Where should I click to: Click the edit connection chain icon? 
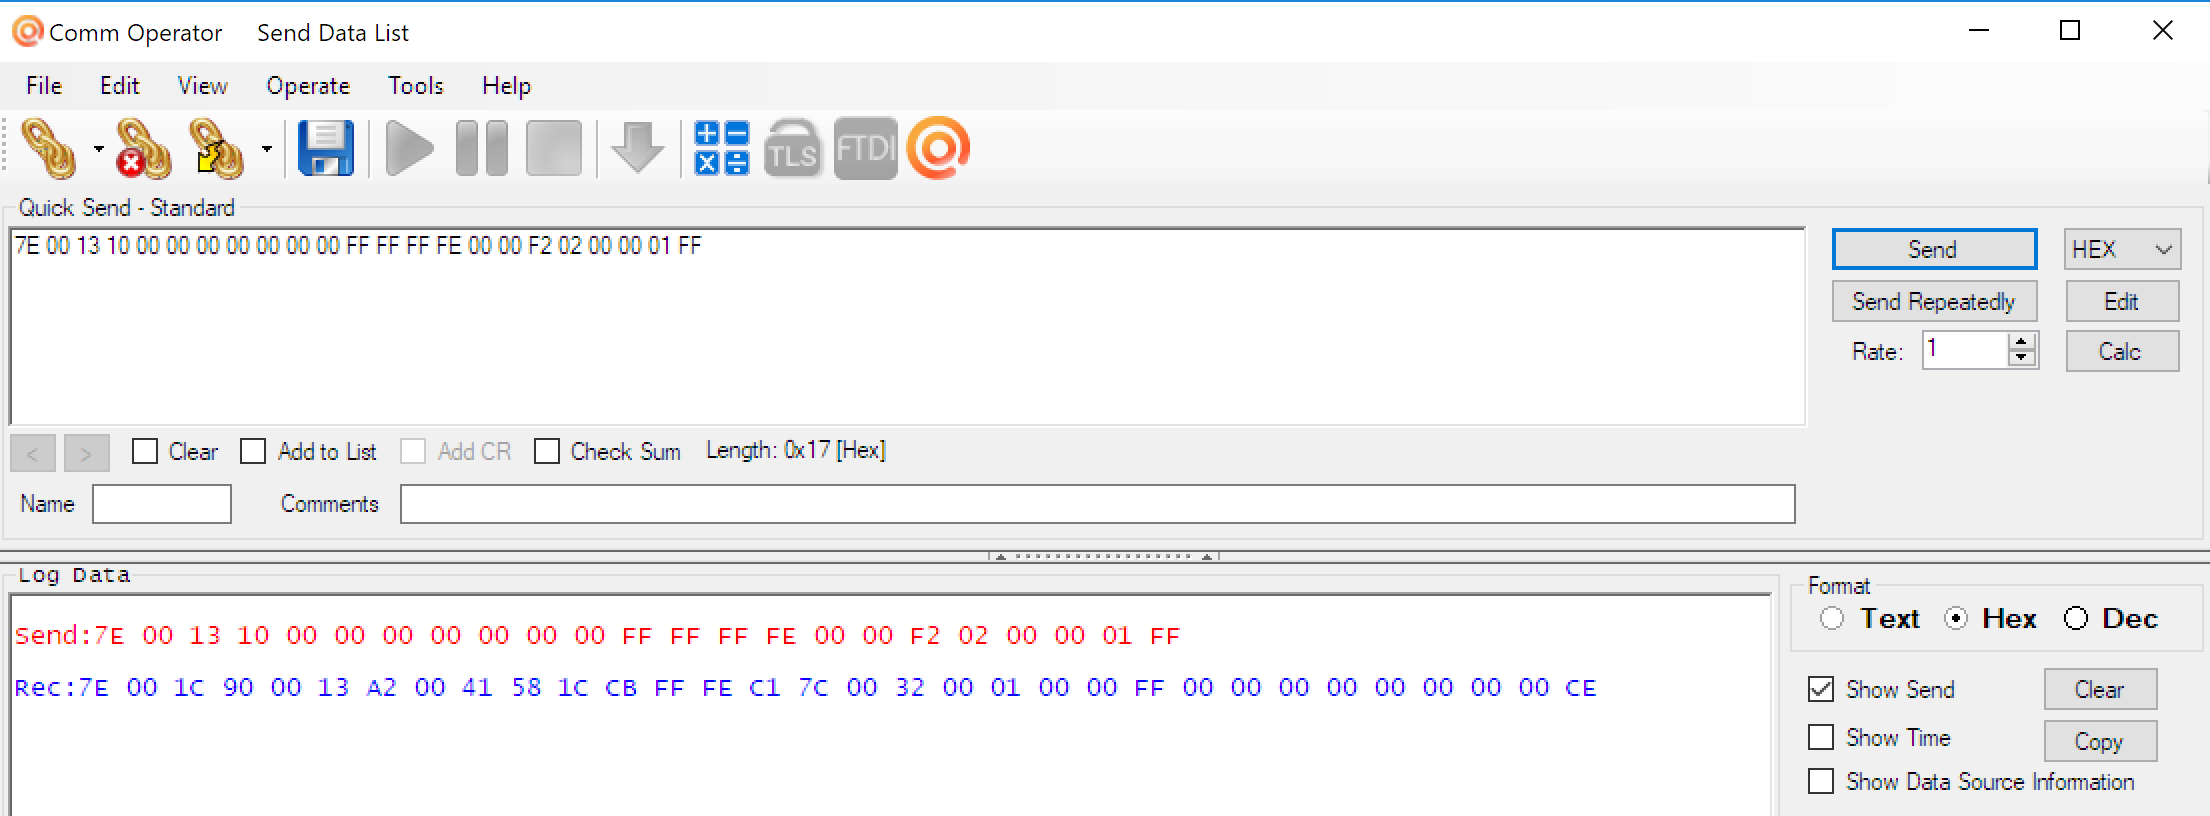216,149
